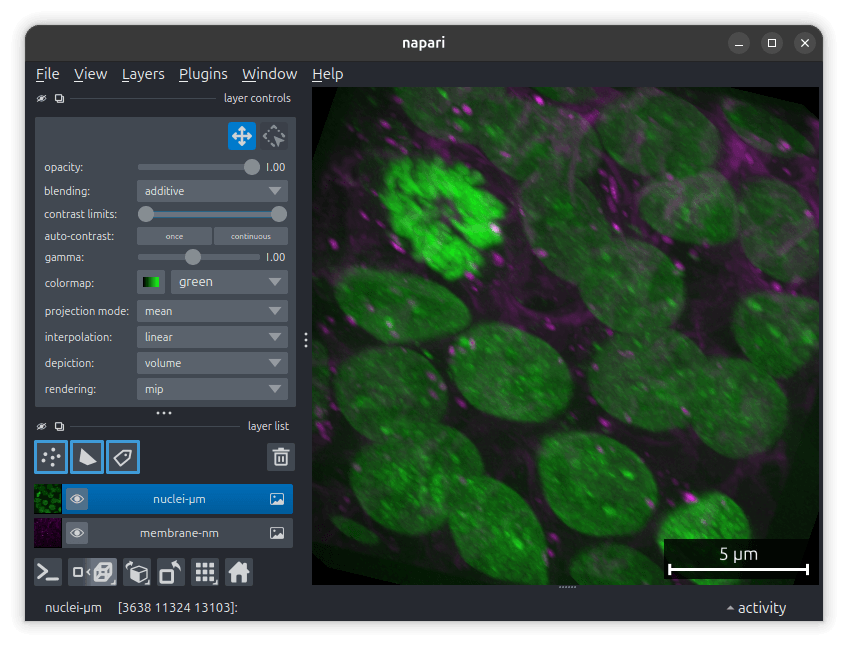Click the vertical splitter dots handle

click(x=306, y=340)
